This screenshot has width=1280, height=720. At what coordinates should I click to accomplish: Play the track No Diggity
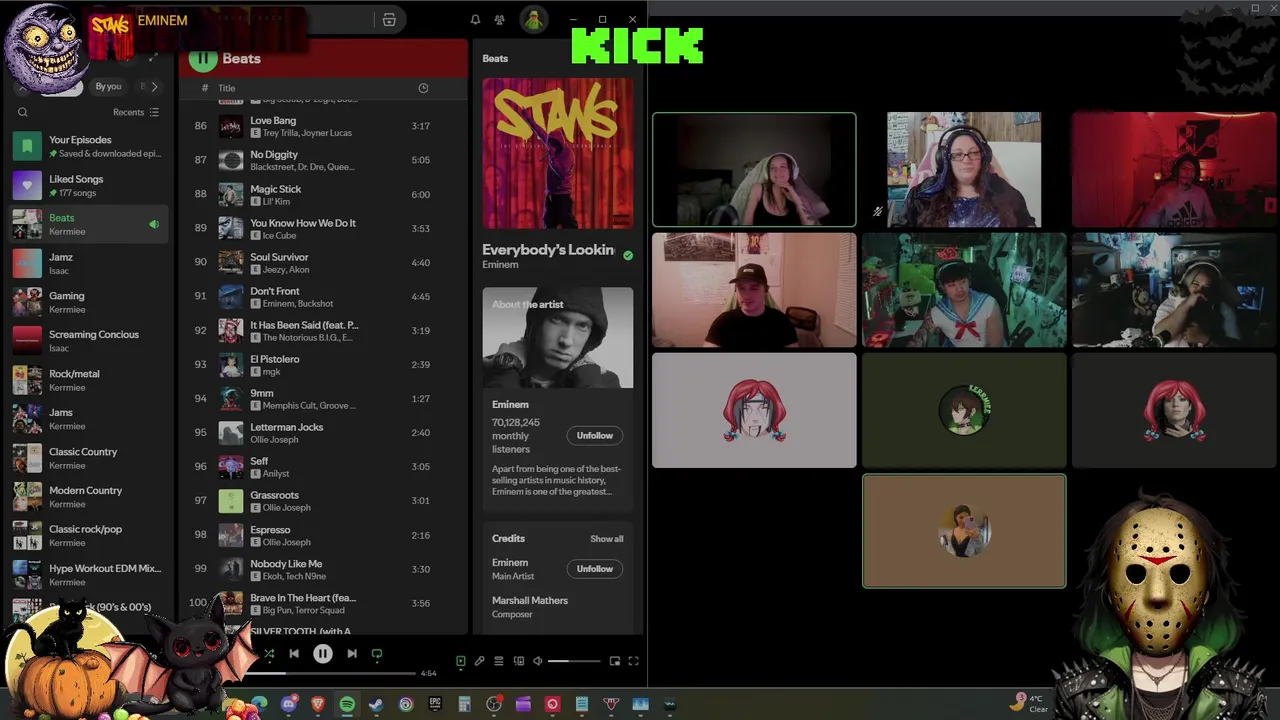click(323, 160)
